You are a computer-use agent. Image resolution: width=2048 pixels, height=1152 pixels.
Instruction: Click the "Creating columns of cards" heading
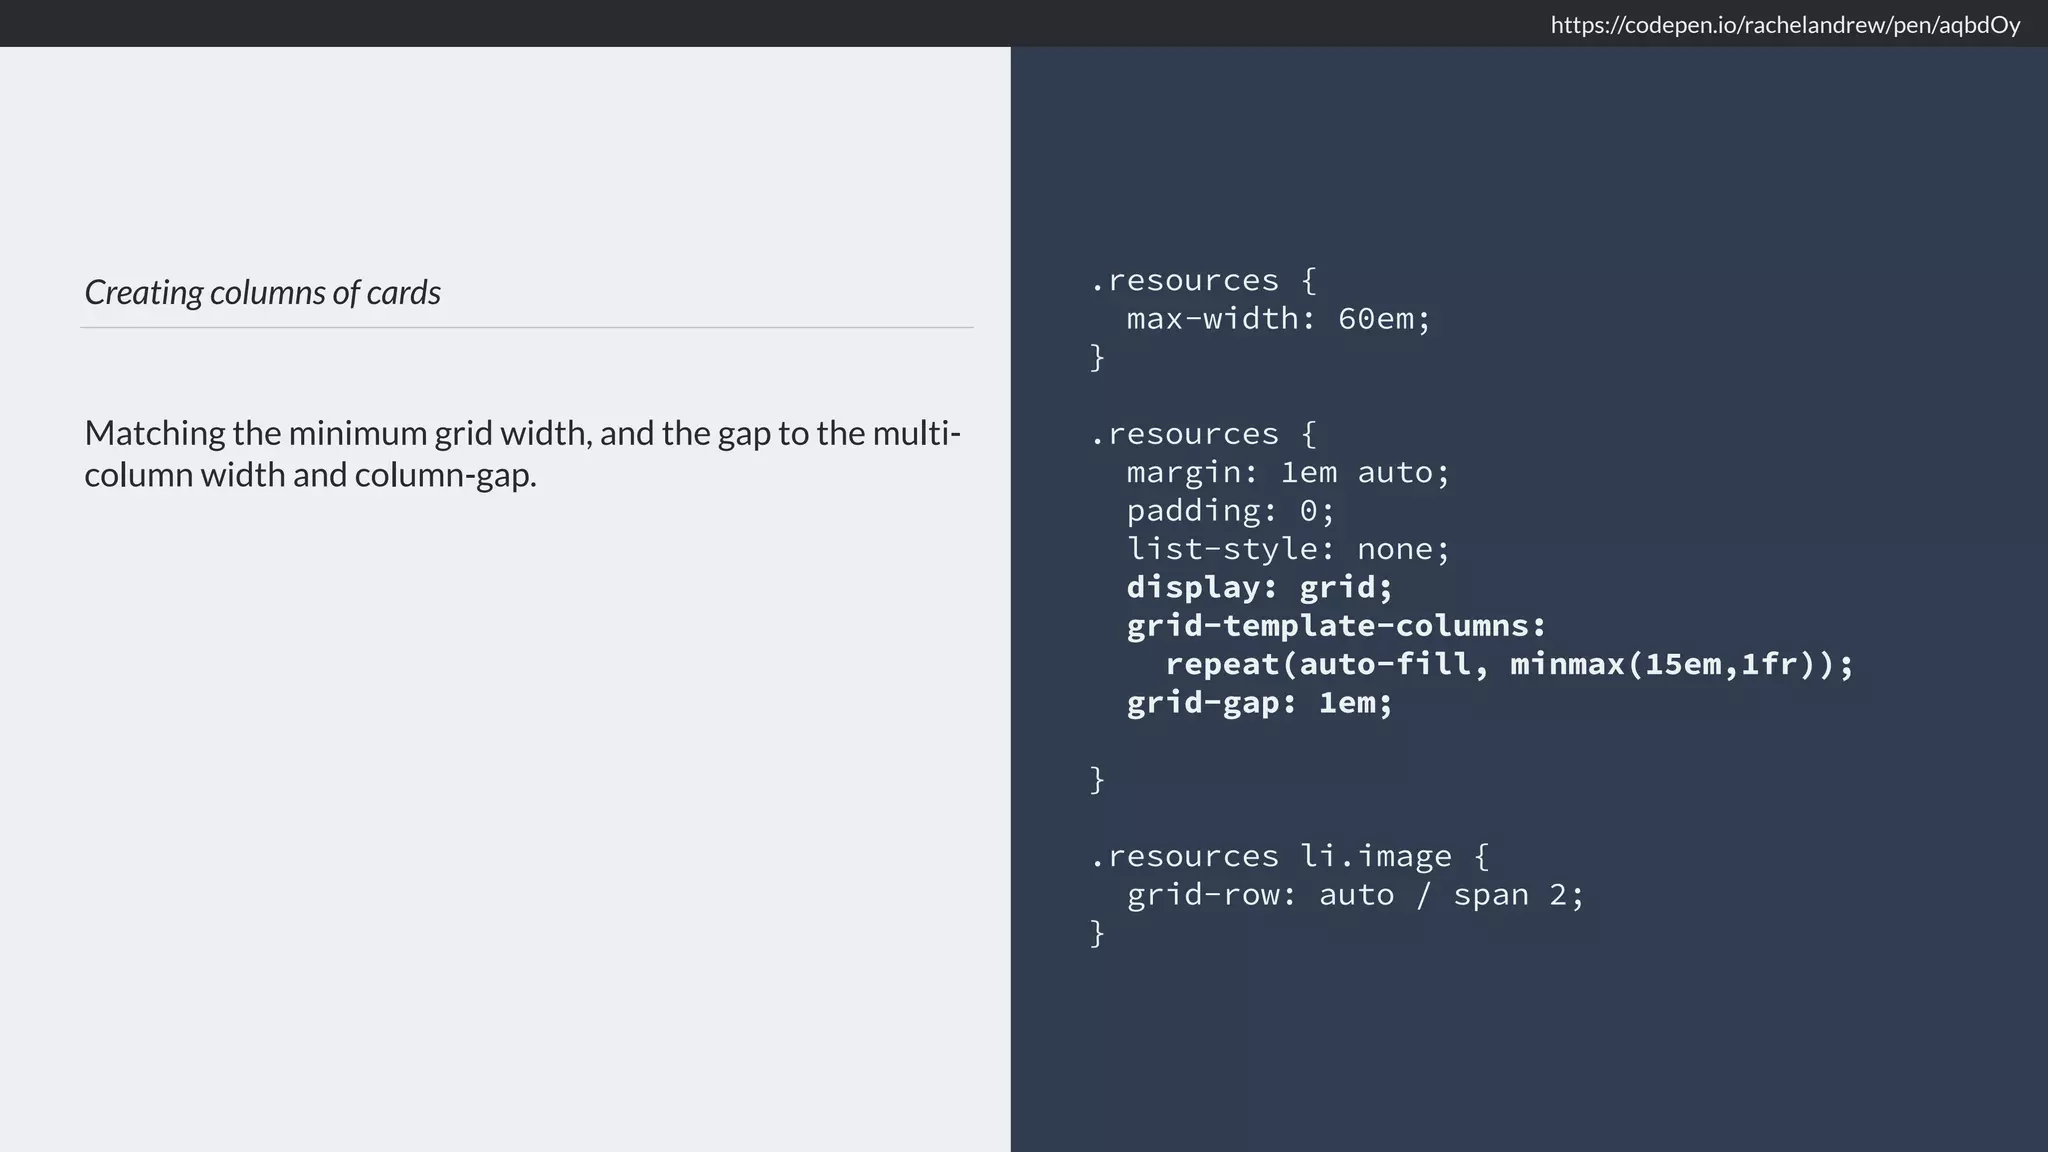262,293
